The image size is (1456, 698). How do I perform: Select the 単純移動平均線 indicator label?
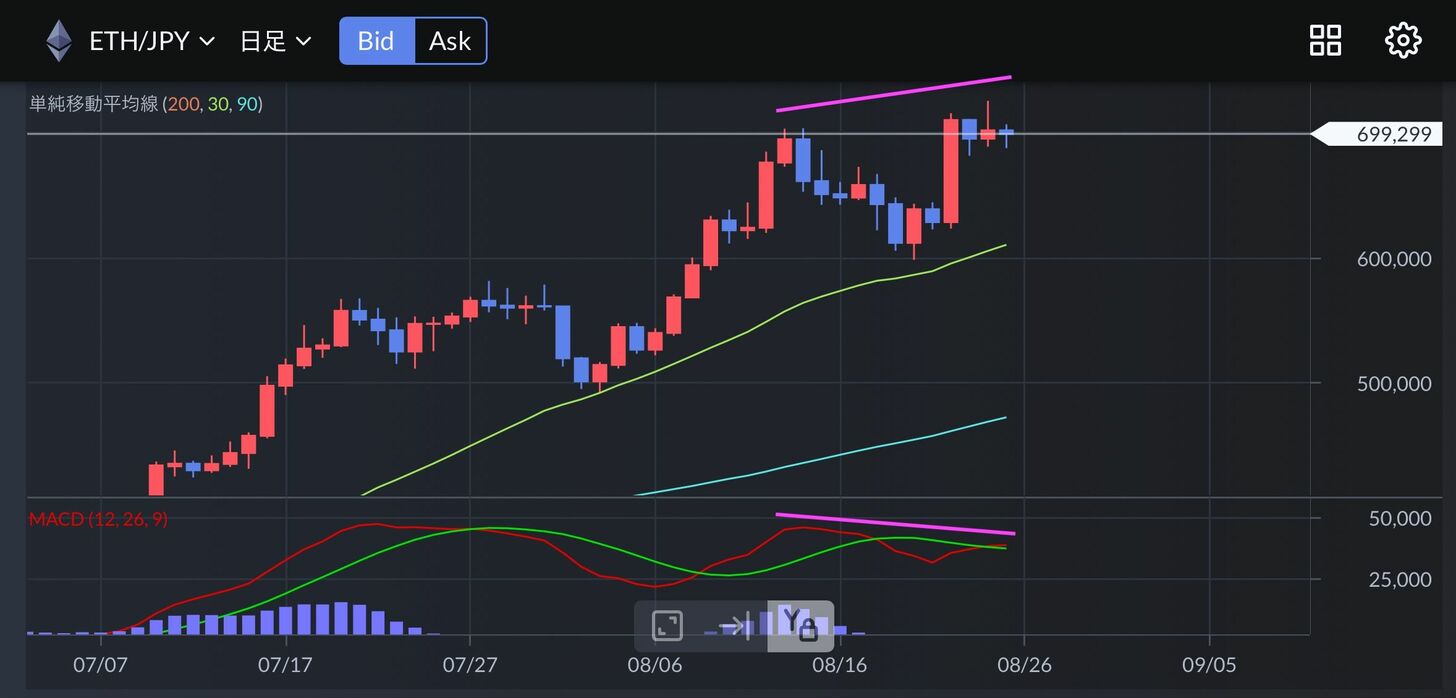pos(94,104)
